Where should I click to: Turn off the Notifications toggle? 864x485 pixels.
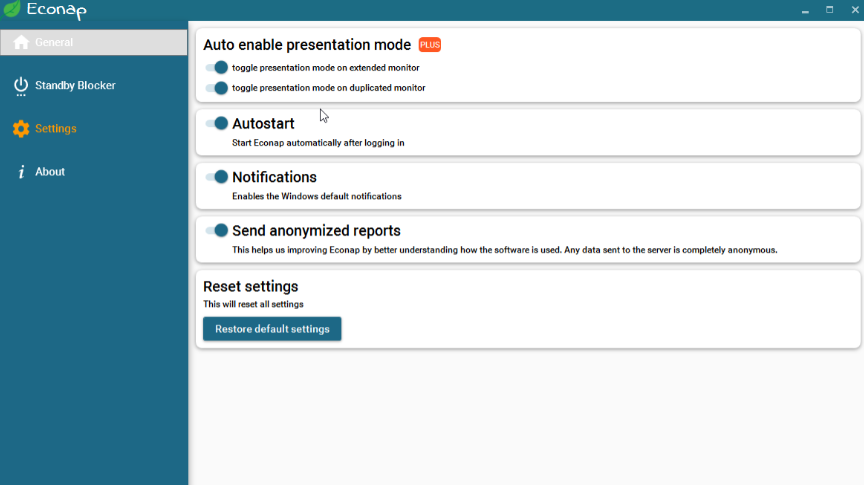[217, 176]
